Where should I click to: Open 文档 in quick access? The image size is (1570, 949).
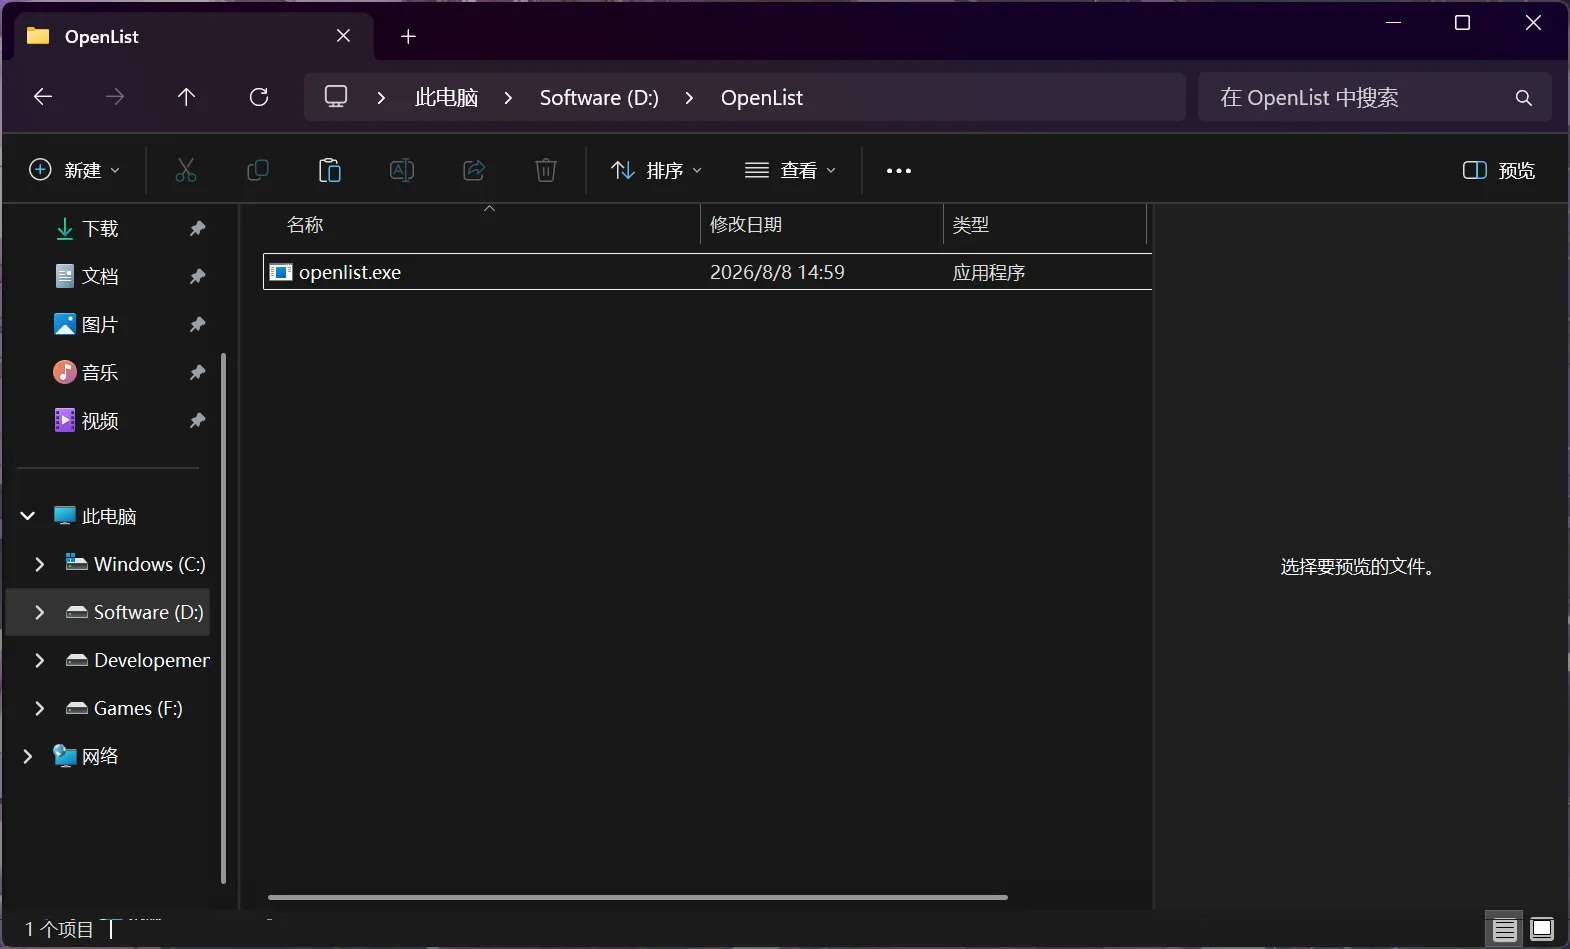click(x=100, y=276)
